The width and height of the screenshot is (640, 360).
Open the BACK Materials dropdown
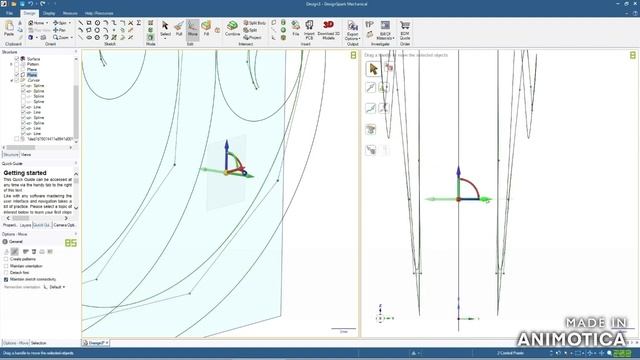393,38
